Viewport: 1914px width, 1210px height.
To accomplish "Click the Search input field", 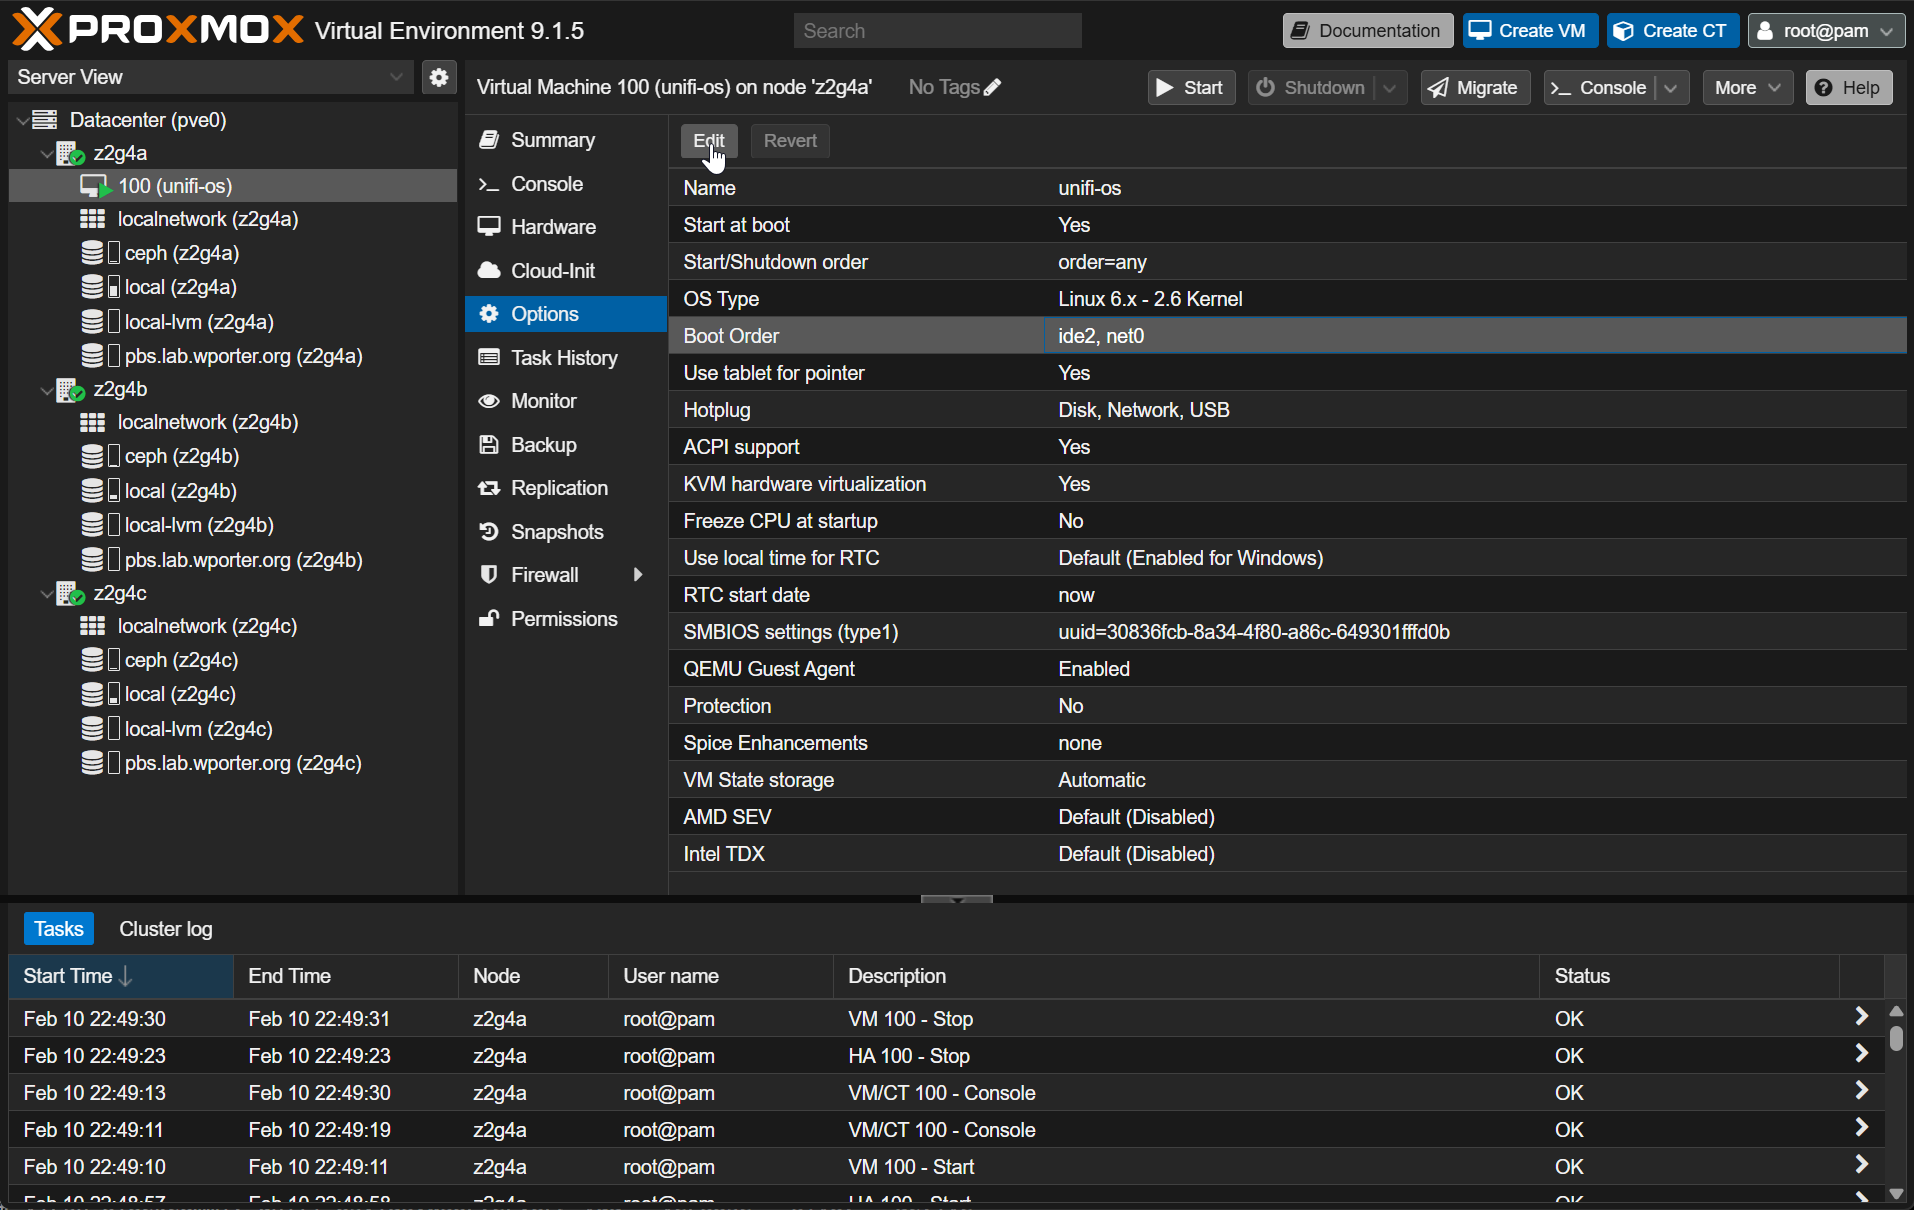I will point(937,31).
